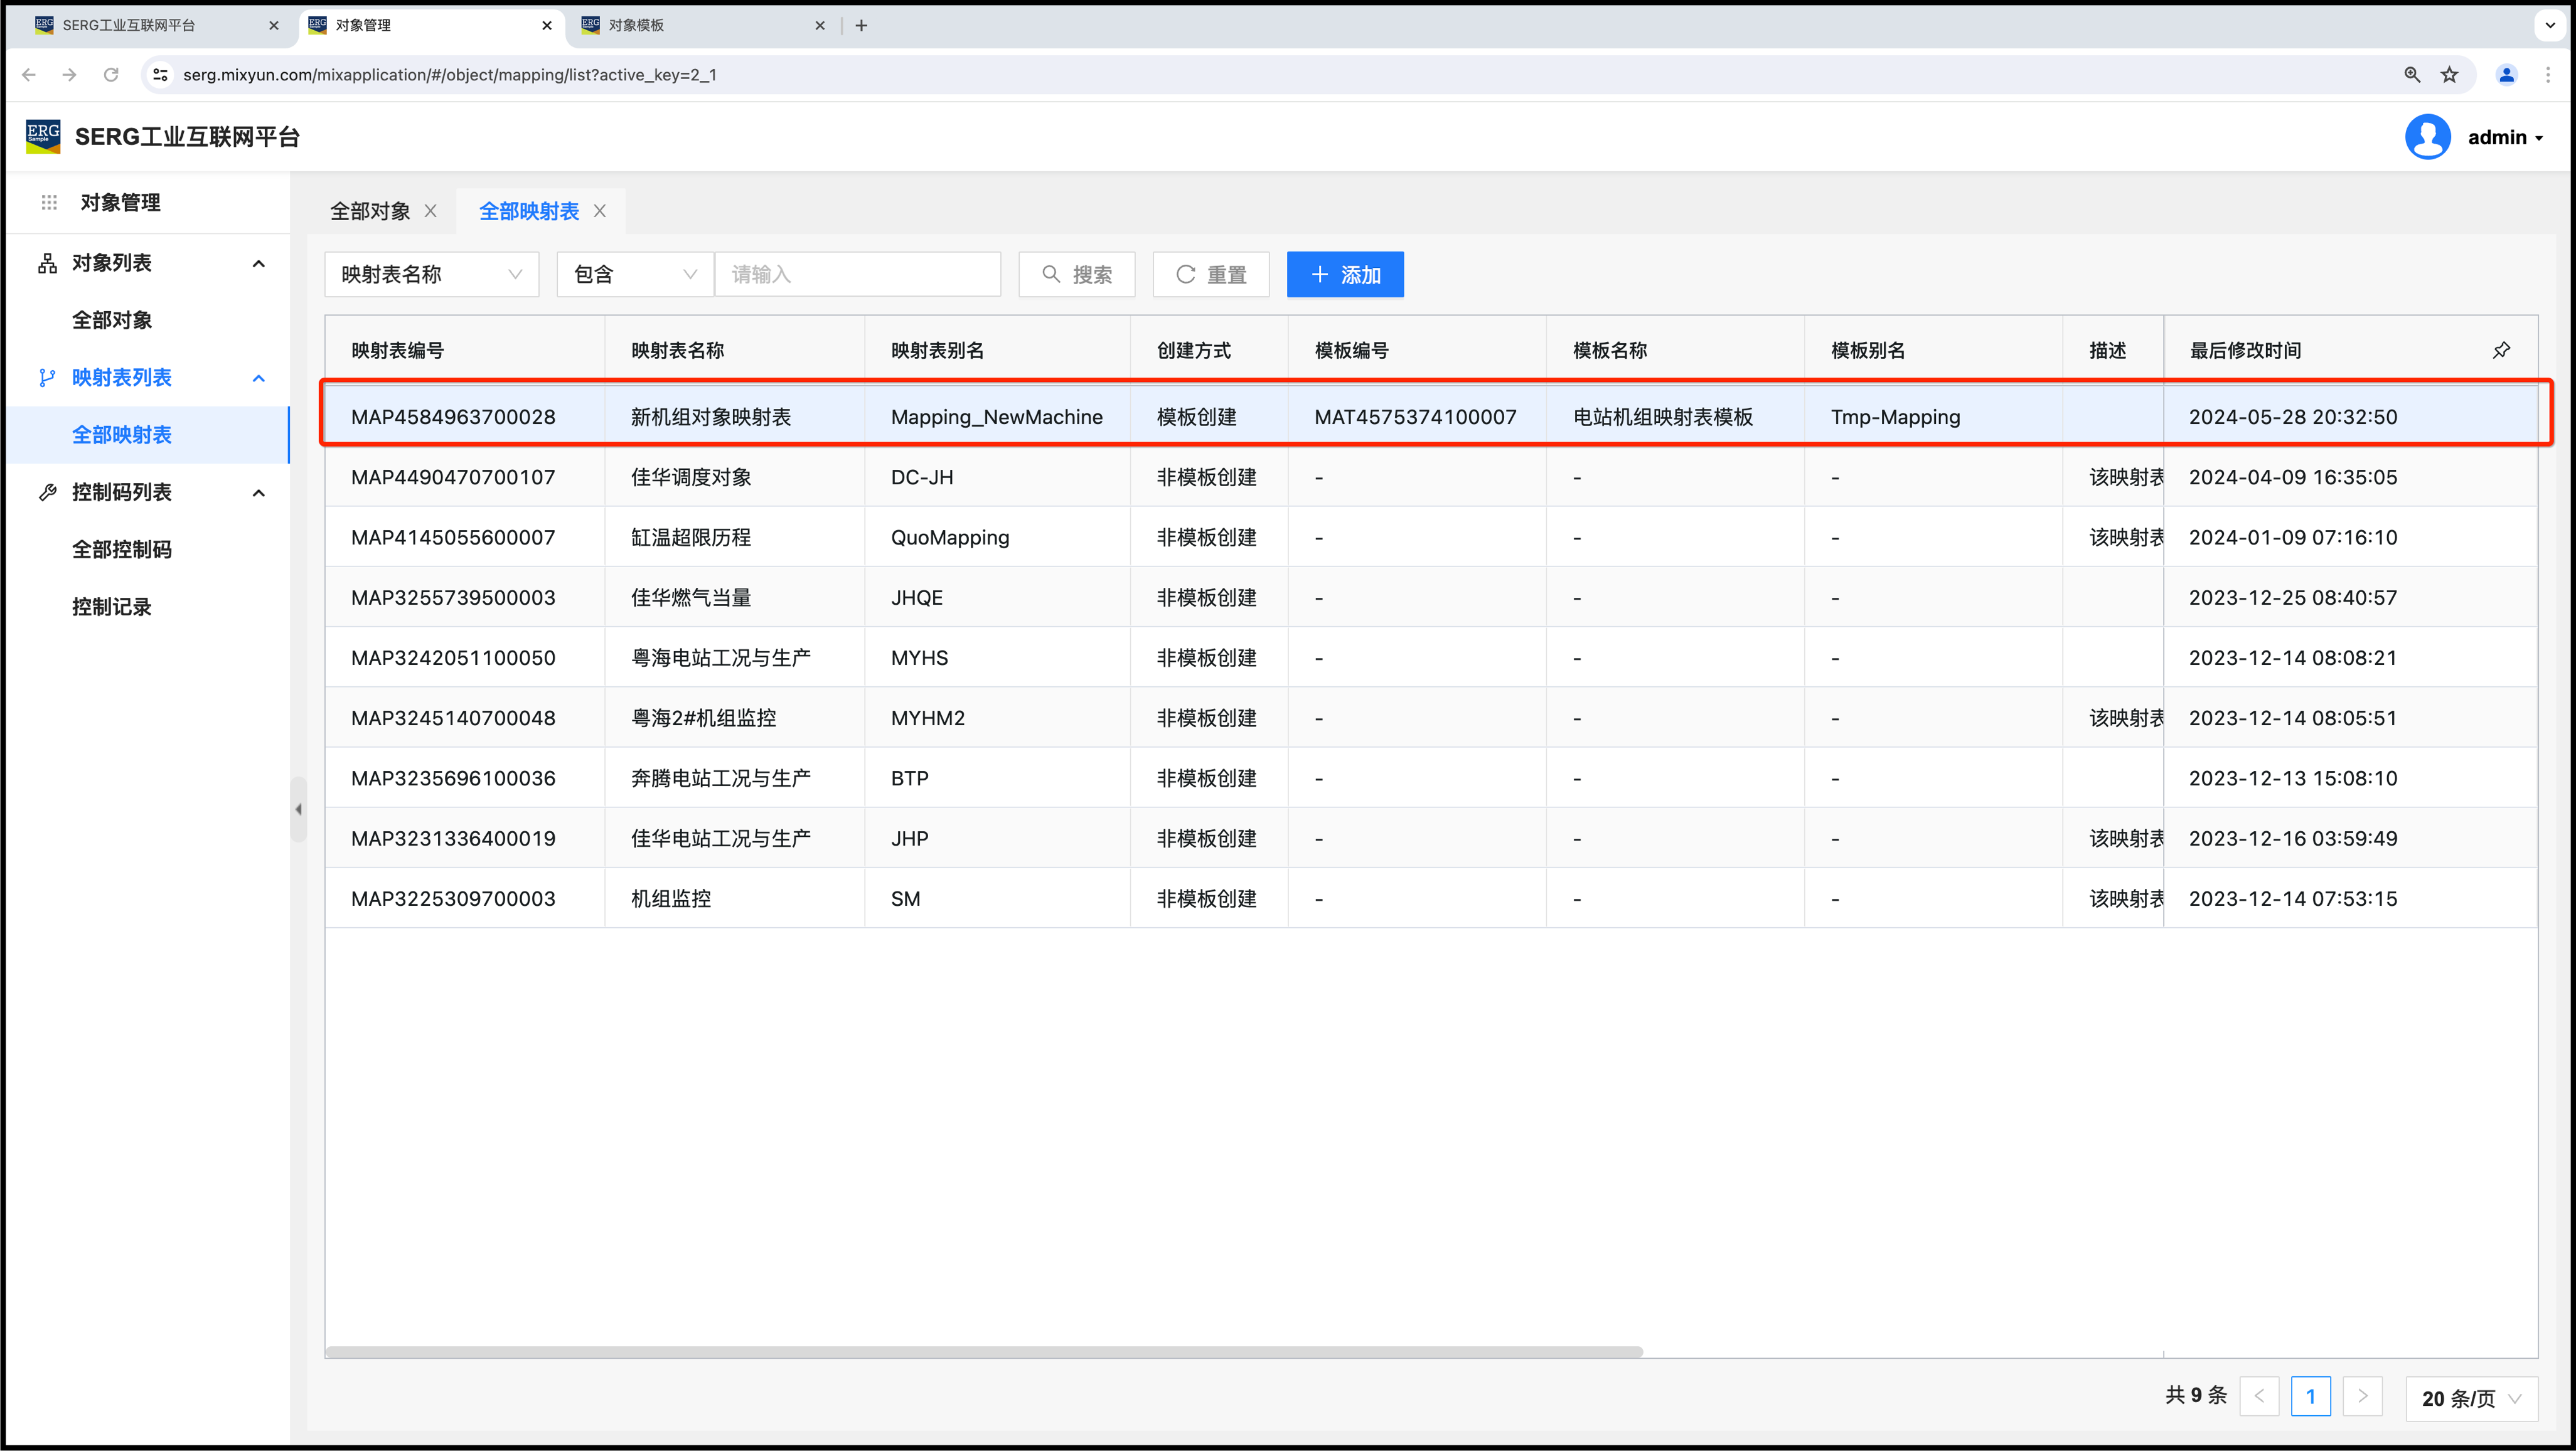Screen dimensions: 2576x1451
Task: Open 控制记录 in the sidebar
Action: click(112, 606)
